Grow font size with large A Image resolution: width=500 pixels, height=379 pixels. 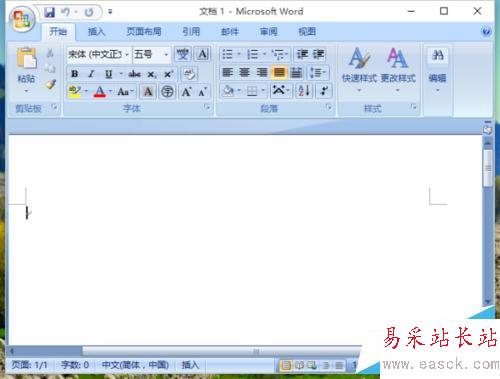click(187, 92)
